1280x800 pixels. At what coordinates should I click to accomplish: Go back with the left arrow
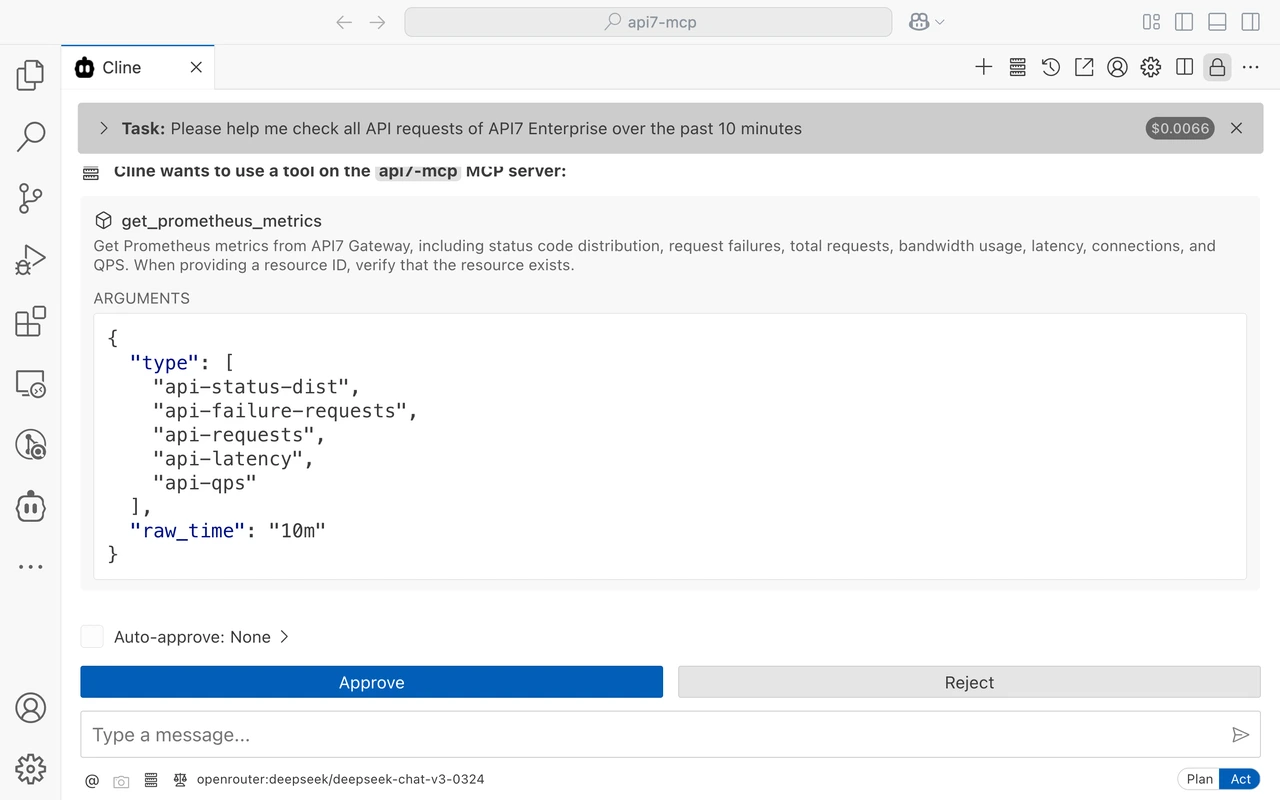point(344,22)
